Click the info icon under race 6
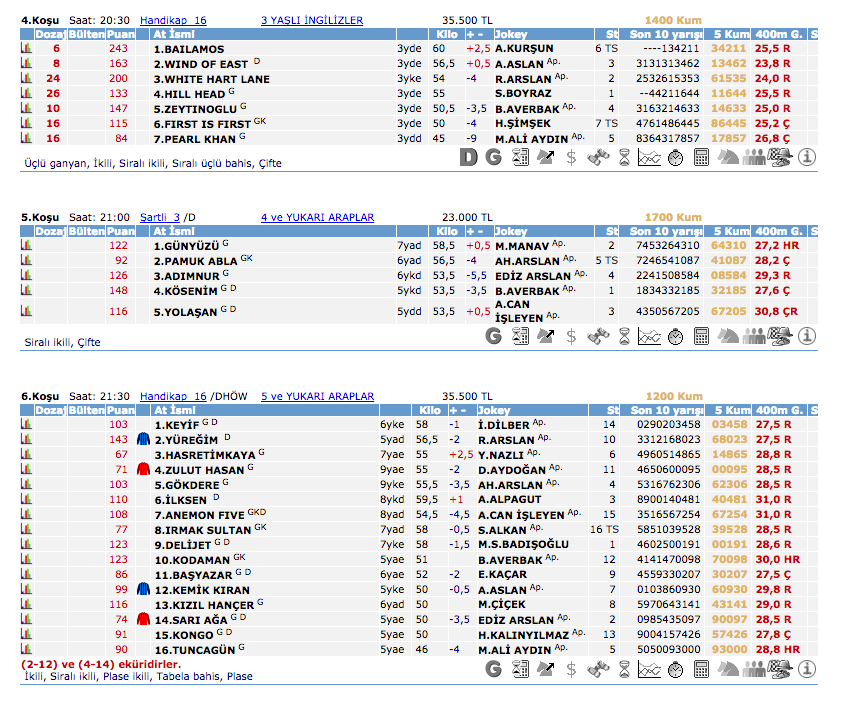Viewport: 853px width, 701px height. click(807, 670)
